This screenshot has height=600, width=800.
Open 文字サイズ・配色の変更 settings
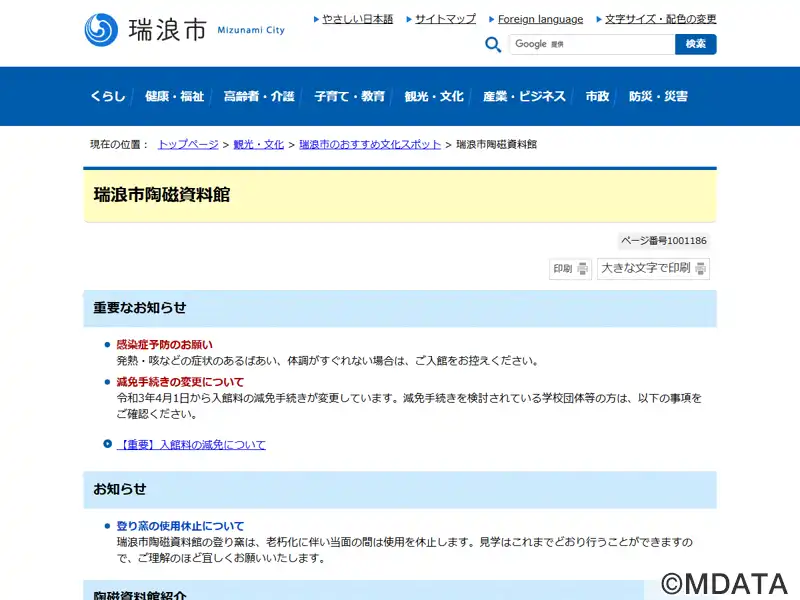(660, 19)
